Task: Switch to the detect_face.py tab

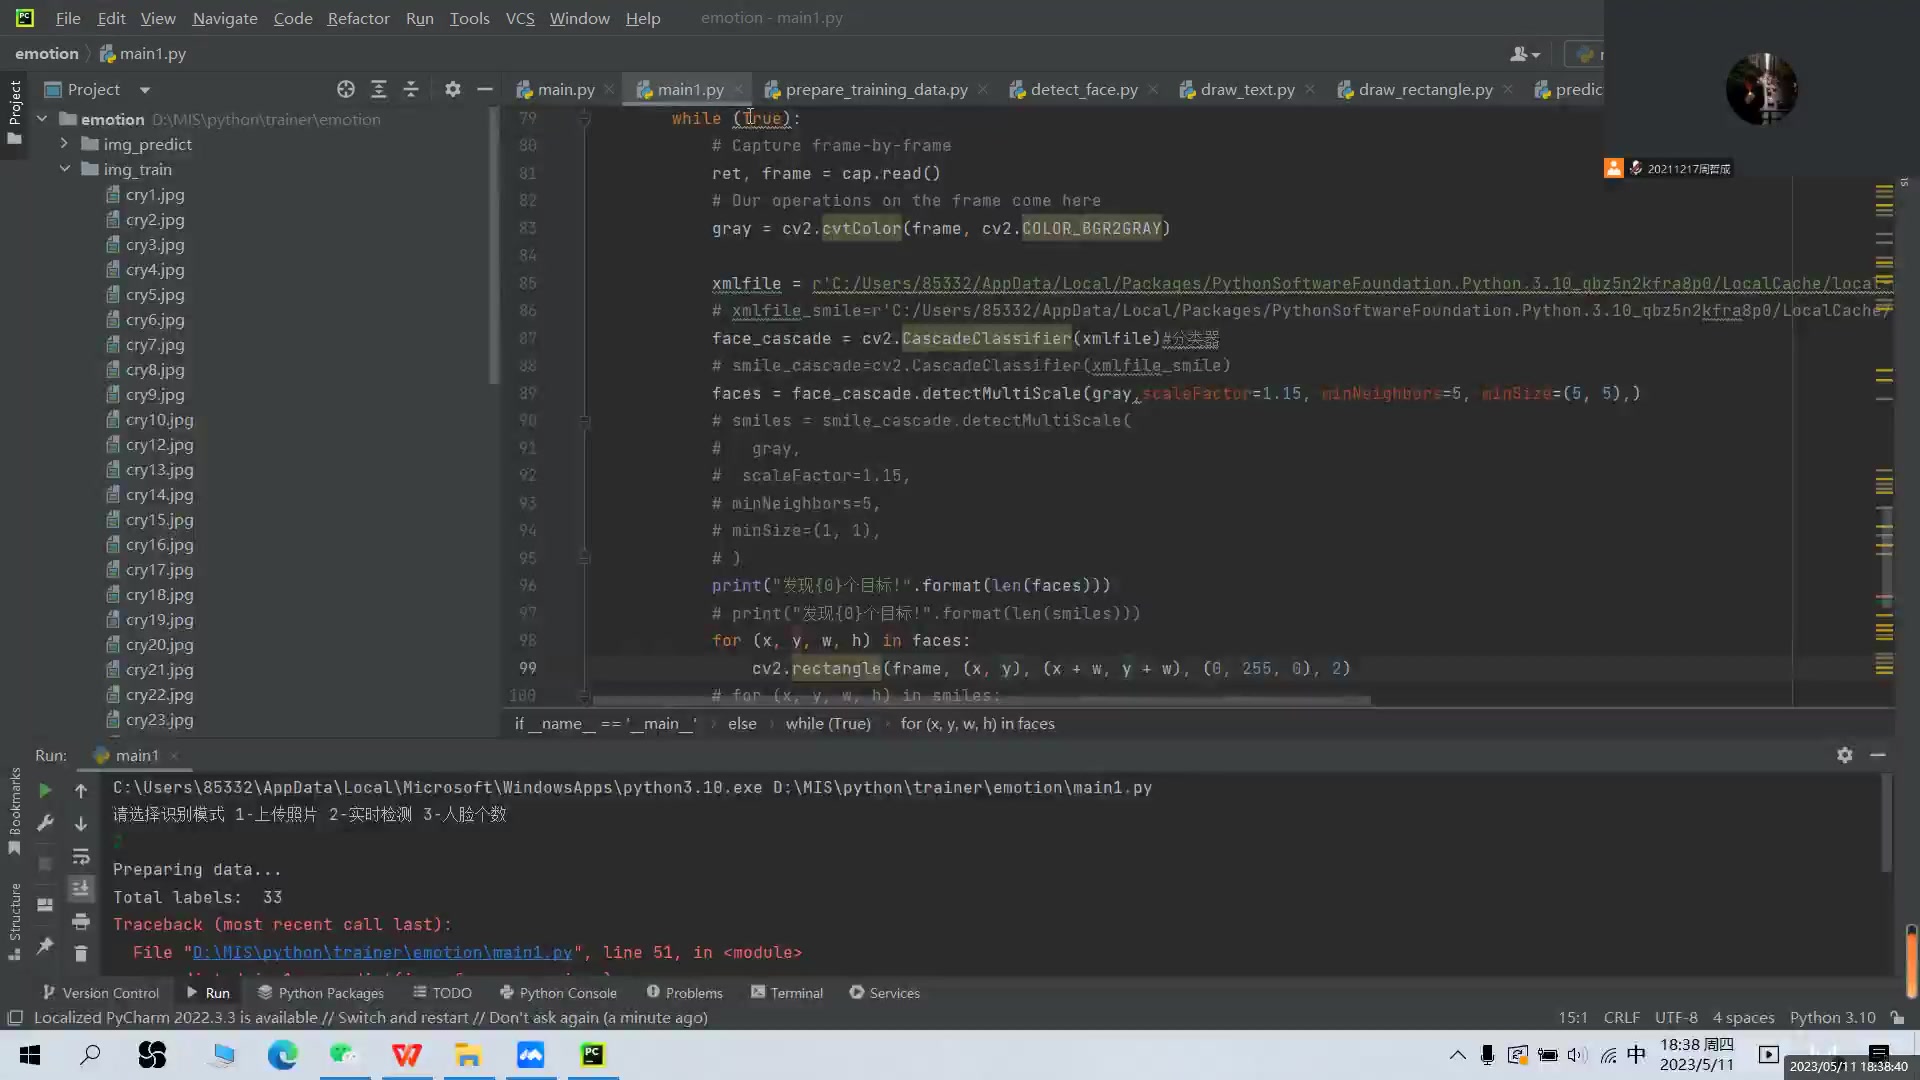Action: pos(1083,89)
